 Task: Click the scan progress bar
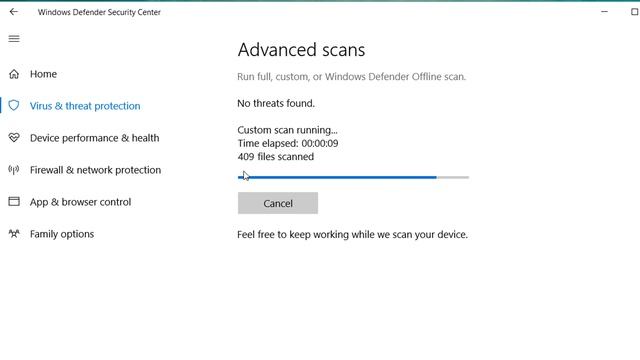coord(353,177)
